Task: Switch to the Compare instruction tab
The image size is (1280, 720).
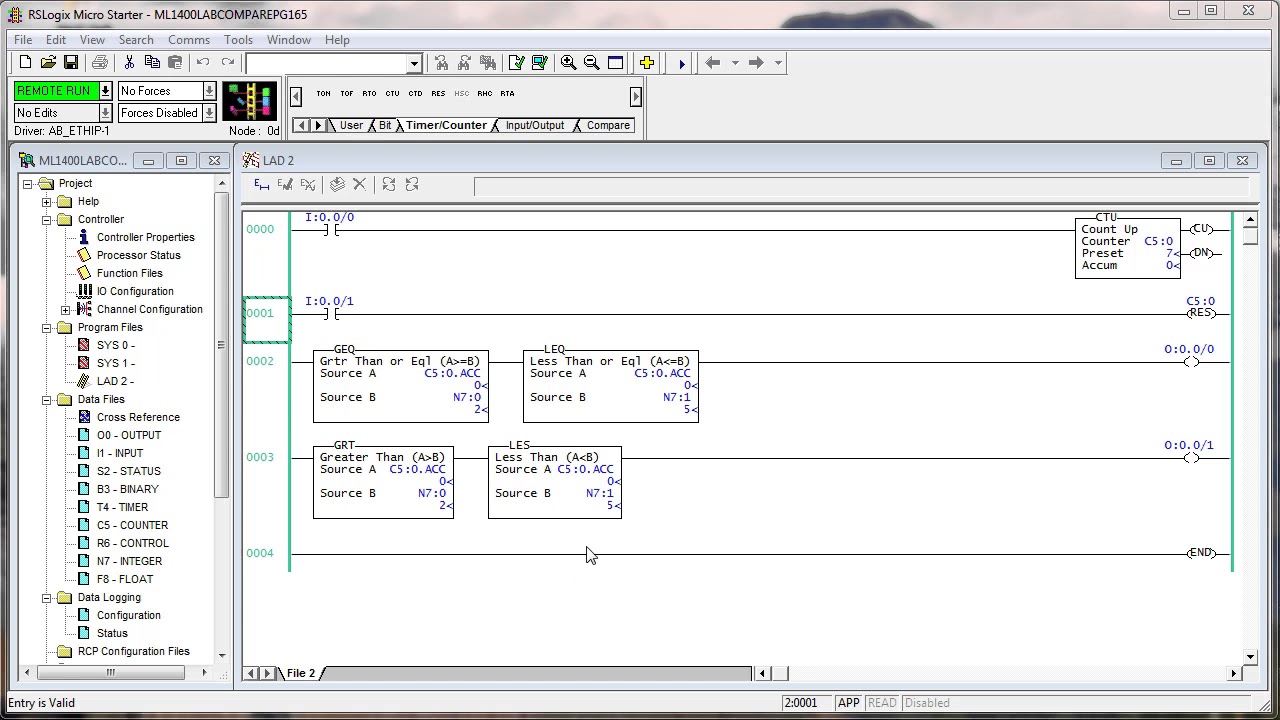Action: pyautogui.click(x=608, y=126)
